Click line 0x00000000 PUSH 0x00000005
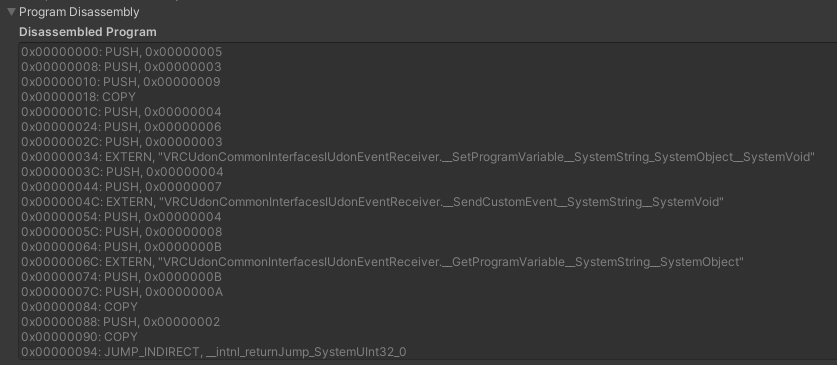 (x=122, y=52)
